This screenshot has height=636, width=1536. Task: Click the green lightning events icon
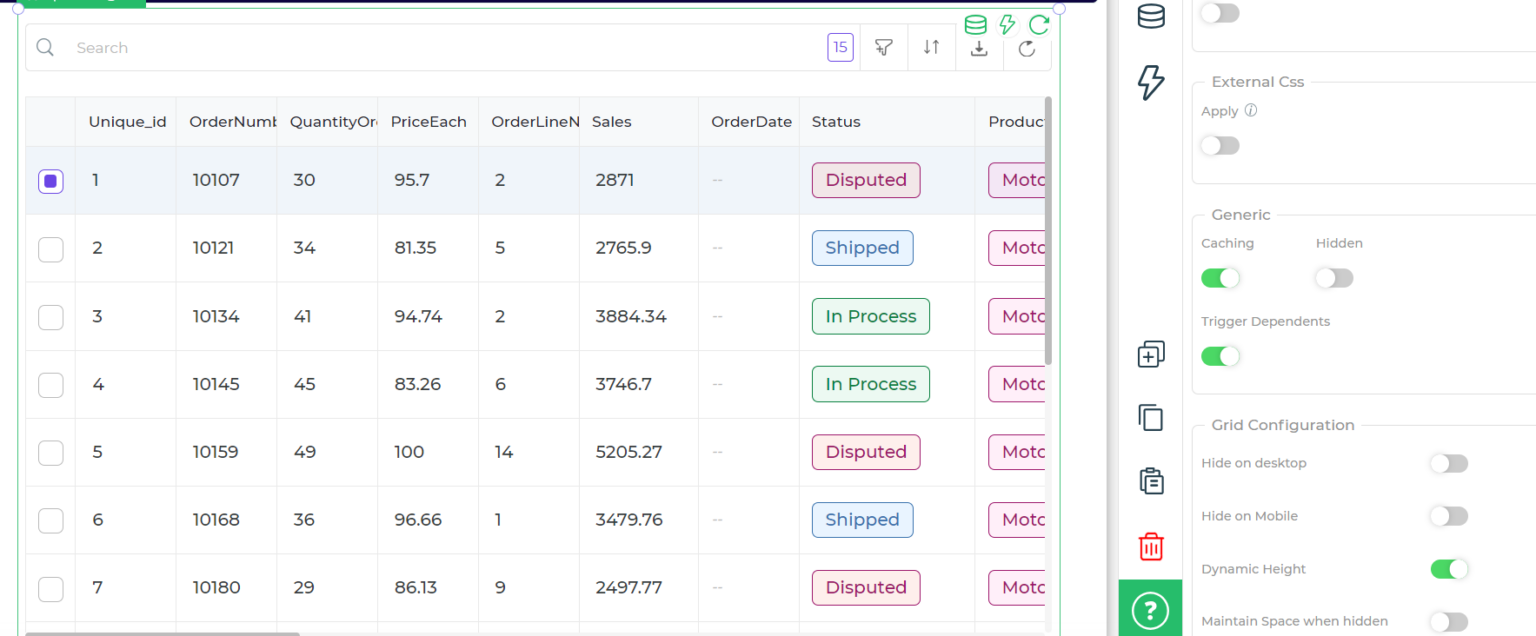pyautogui.click(x=1007, y=24)
